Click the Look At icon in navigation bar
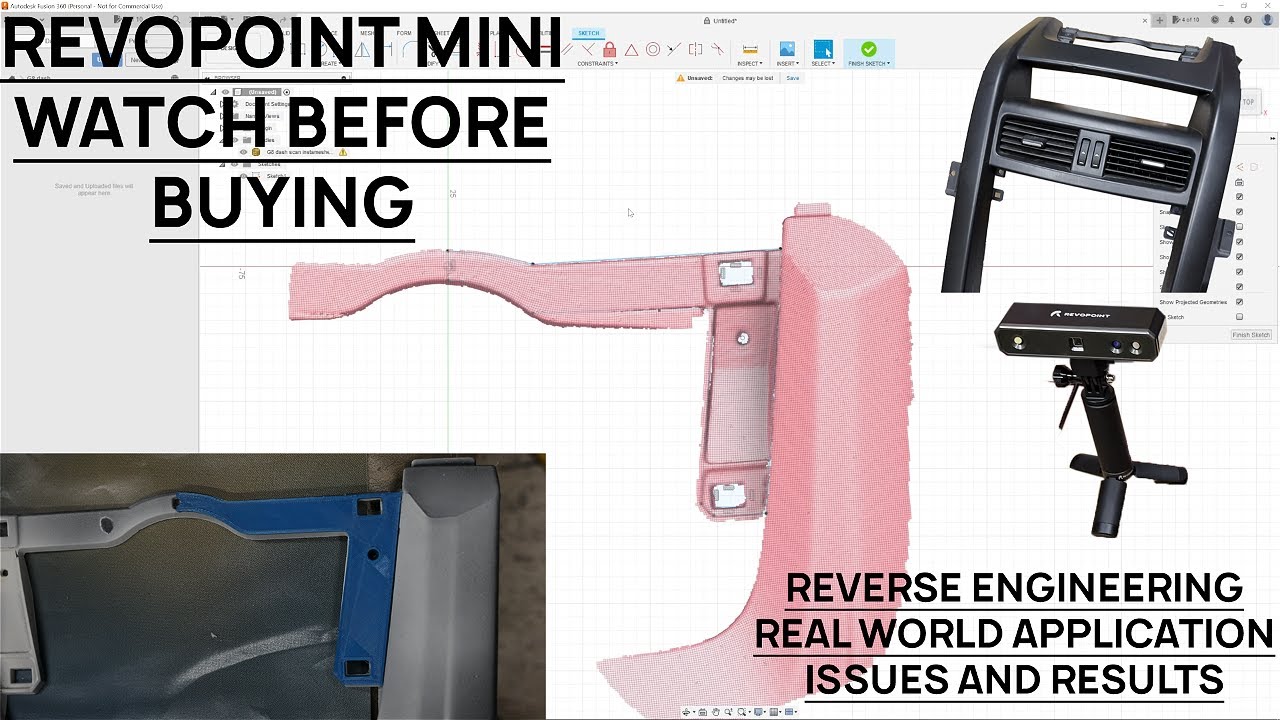Screen dimensions: 1280x720 click(703, 712)
